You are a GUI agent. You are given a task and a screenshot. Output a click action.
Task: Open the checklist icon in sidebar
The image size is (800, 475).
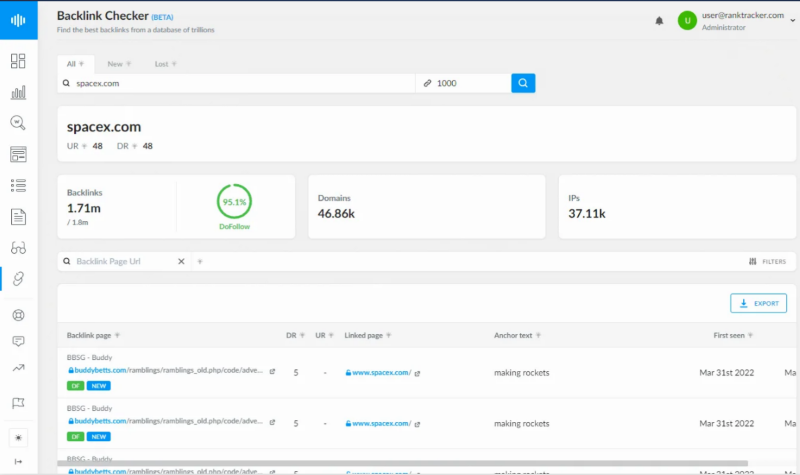coord(18,185)
